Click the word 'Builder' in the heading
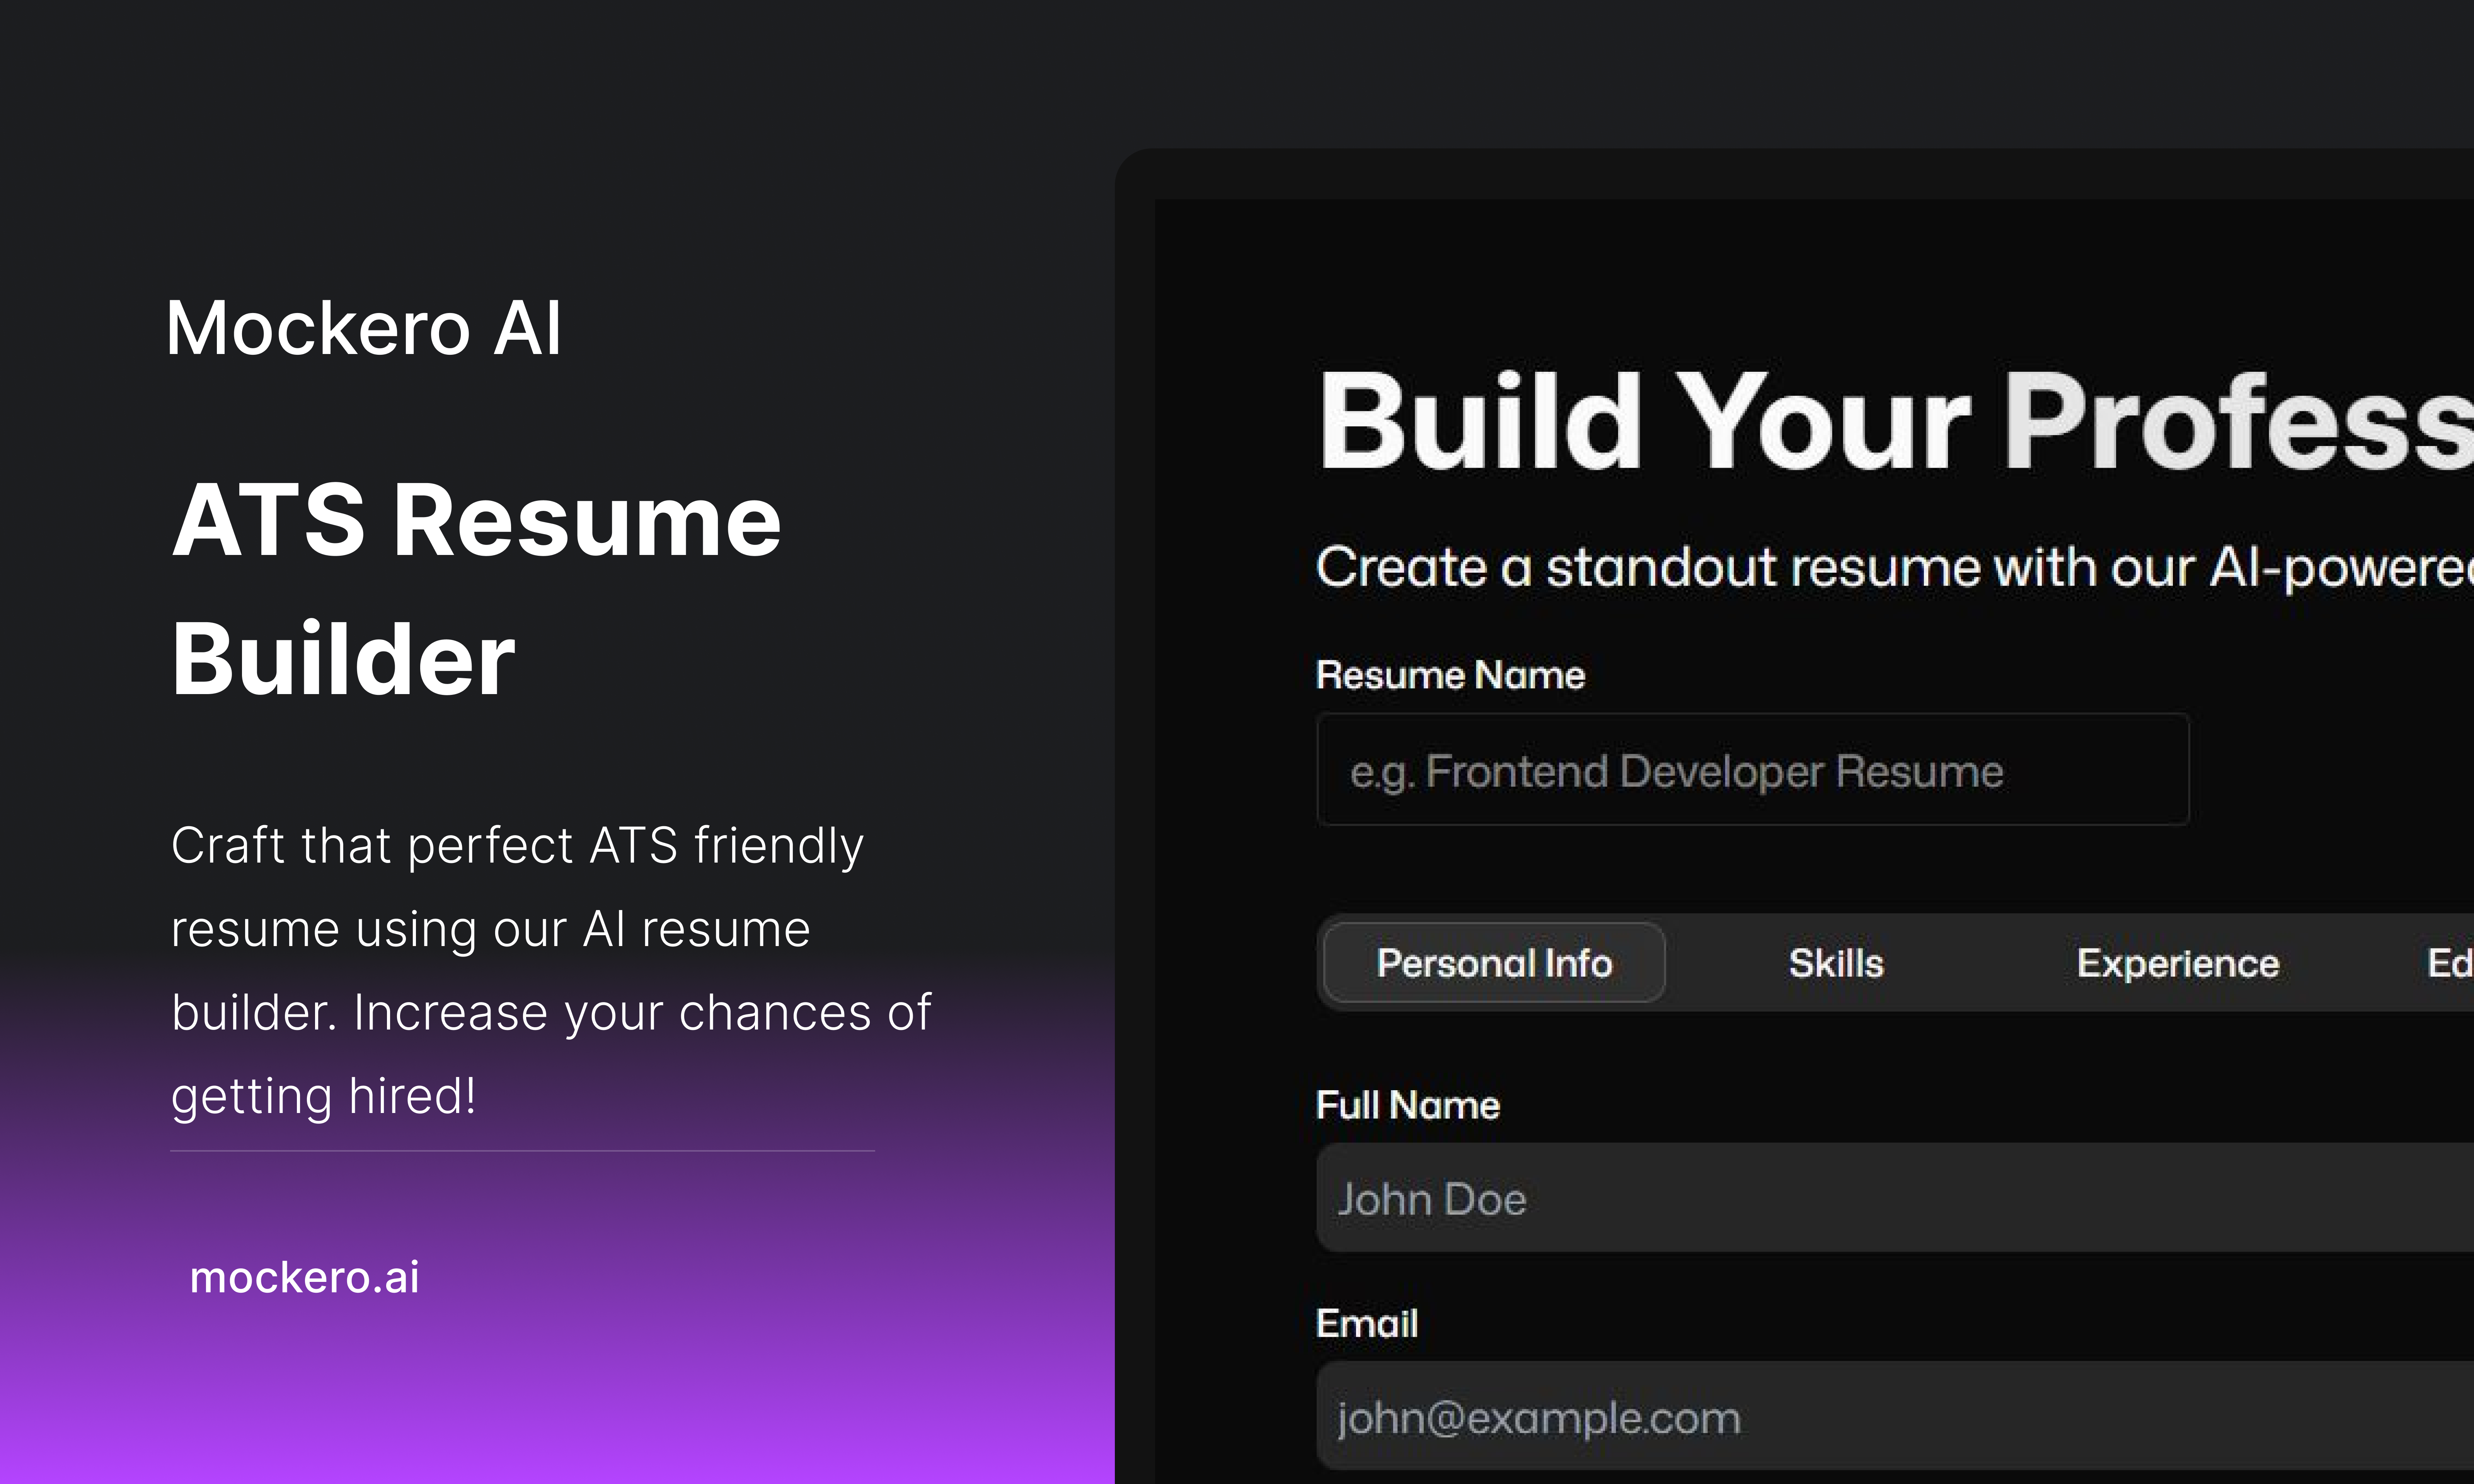Image resolution: width=2474 pixels, height=1484 pixels. (343, 659)
